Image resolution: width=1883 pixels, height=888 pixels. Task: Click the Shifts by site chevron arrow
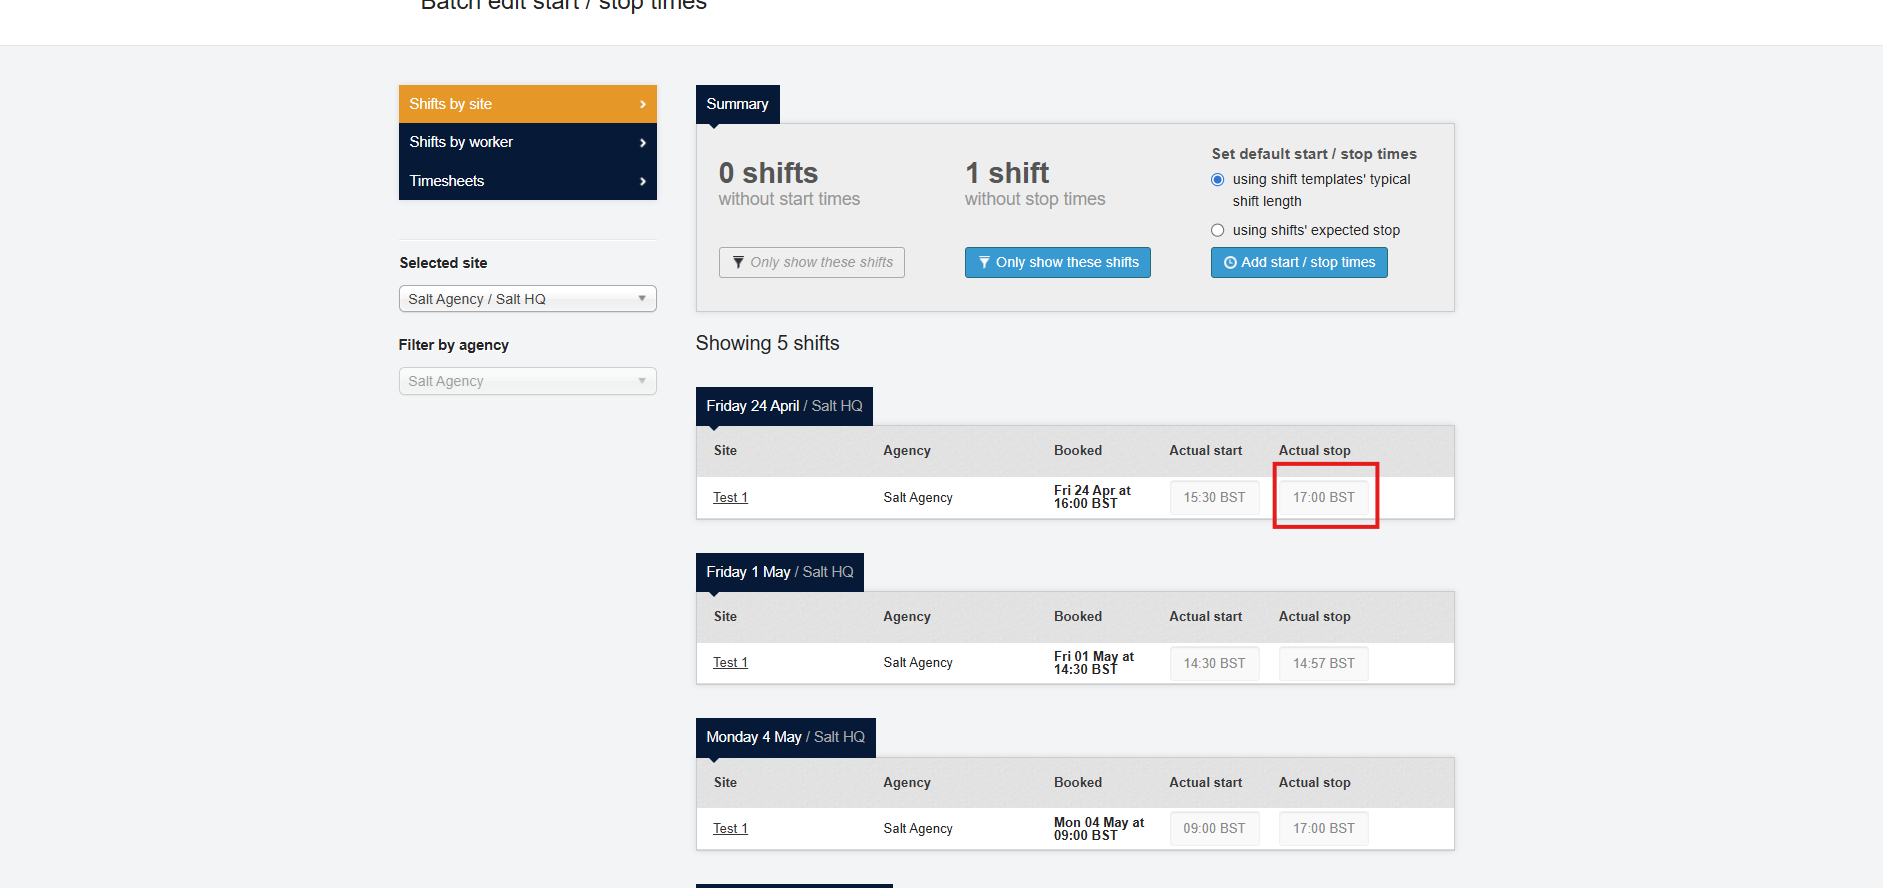(642, 104)
